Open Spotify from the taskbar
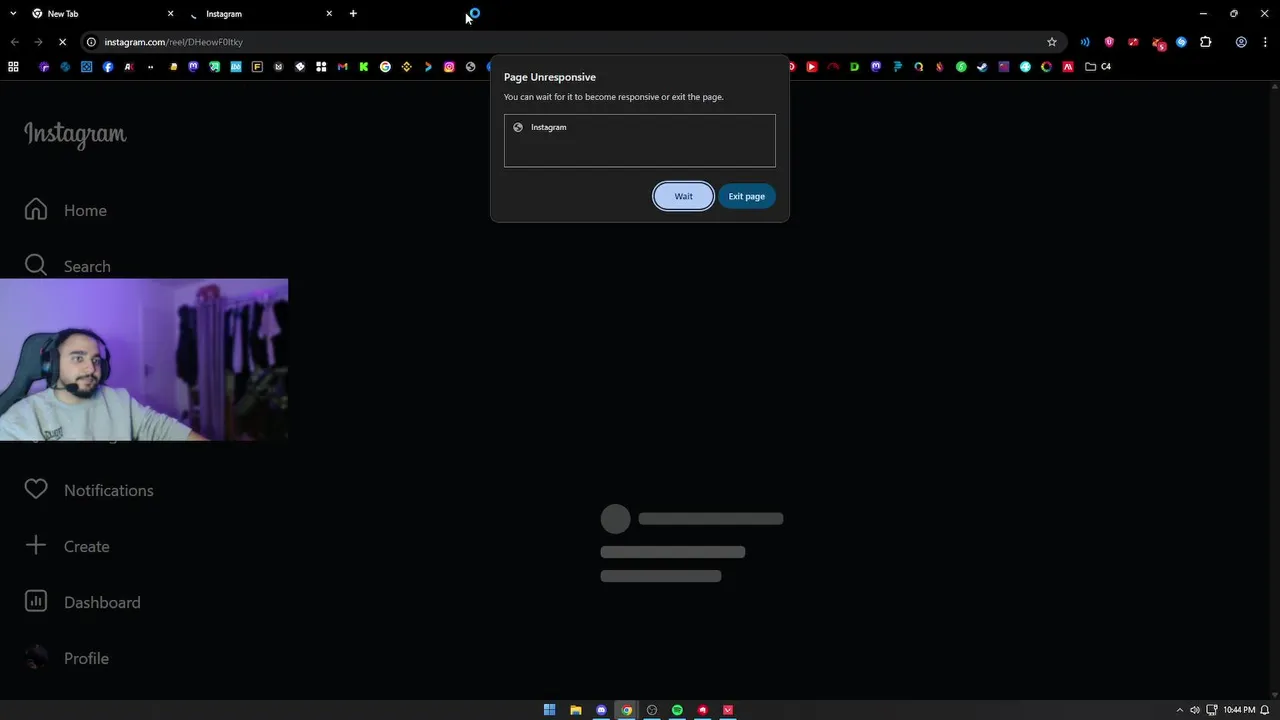 [x=677, y=710]
